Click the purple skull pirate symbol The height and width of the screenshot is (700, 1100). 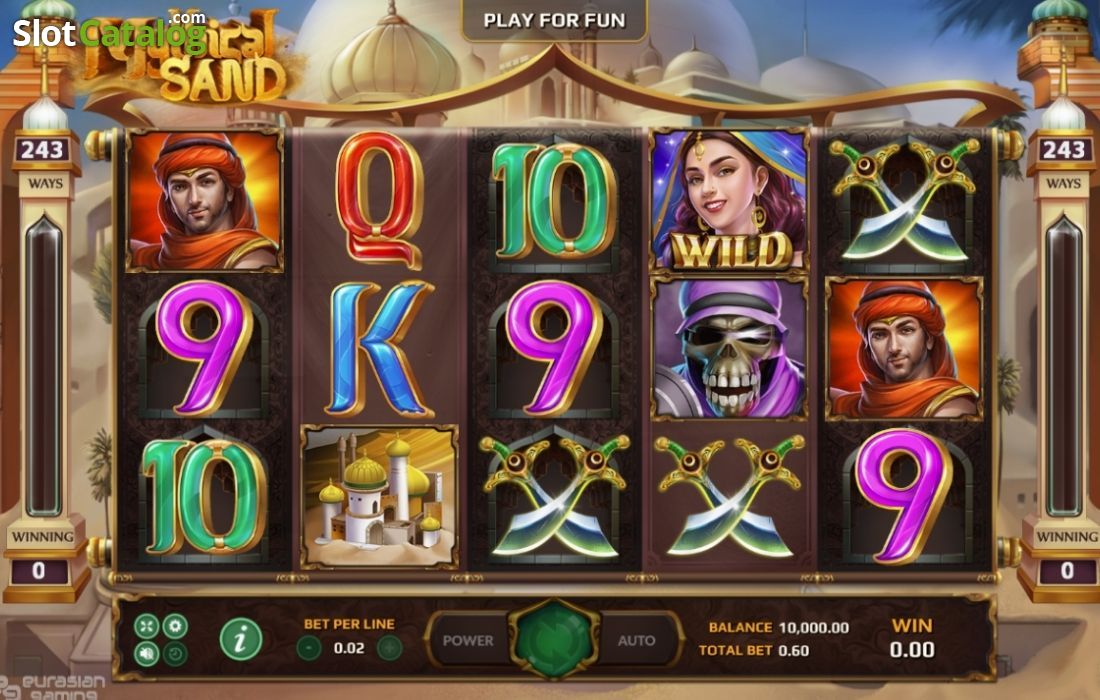[x=730, y=349]
